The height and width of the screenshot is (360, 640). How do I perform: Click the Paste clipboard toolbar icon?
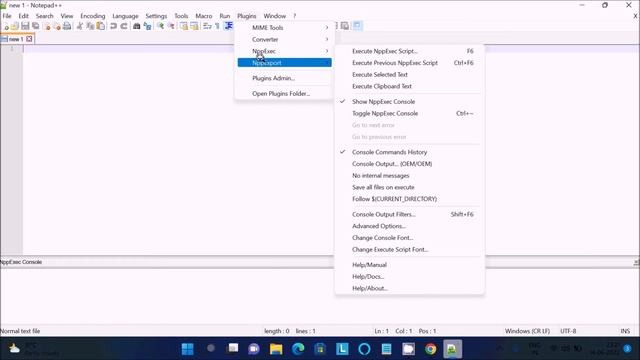click(x=100, y=27)
